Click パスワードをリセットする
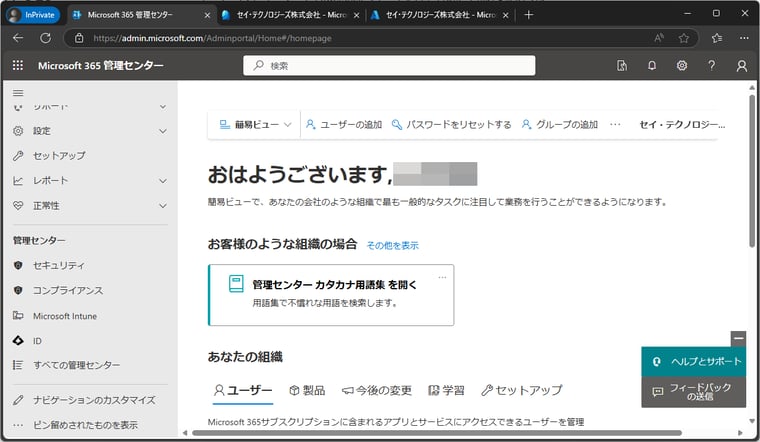This screenshot has width=760, height=442. 451,125
